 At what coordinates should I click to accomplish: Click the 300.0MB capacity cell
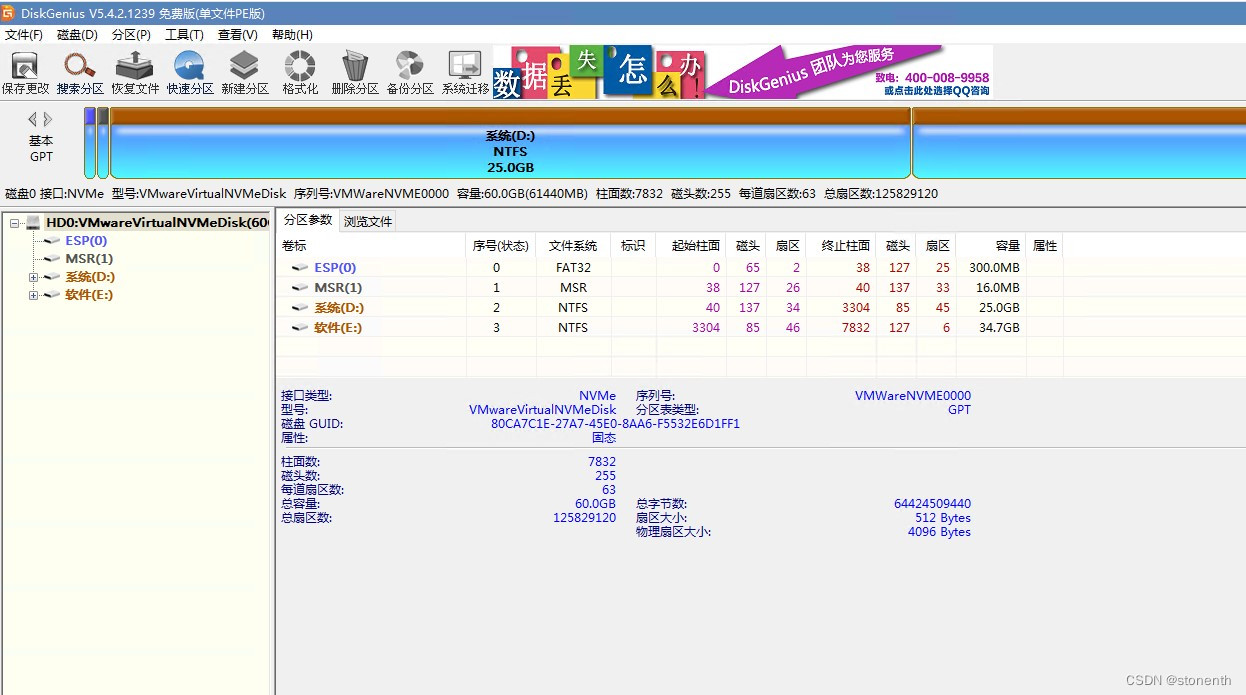coord(994,268)
